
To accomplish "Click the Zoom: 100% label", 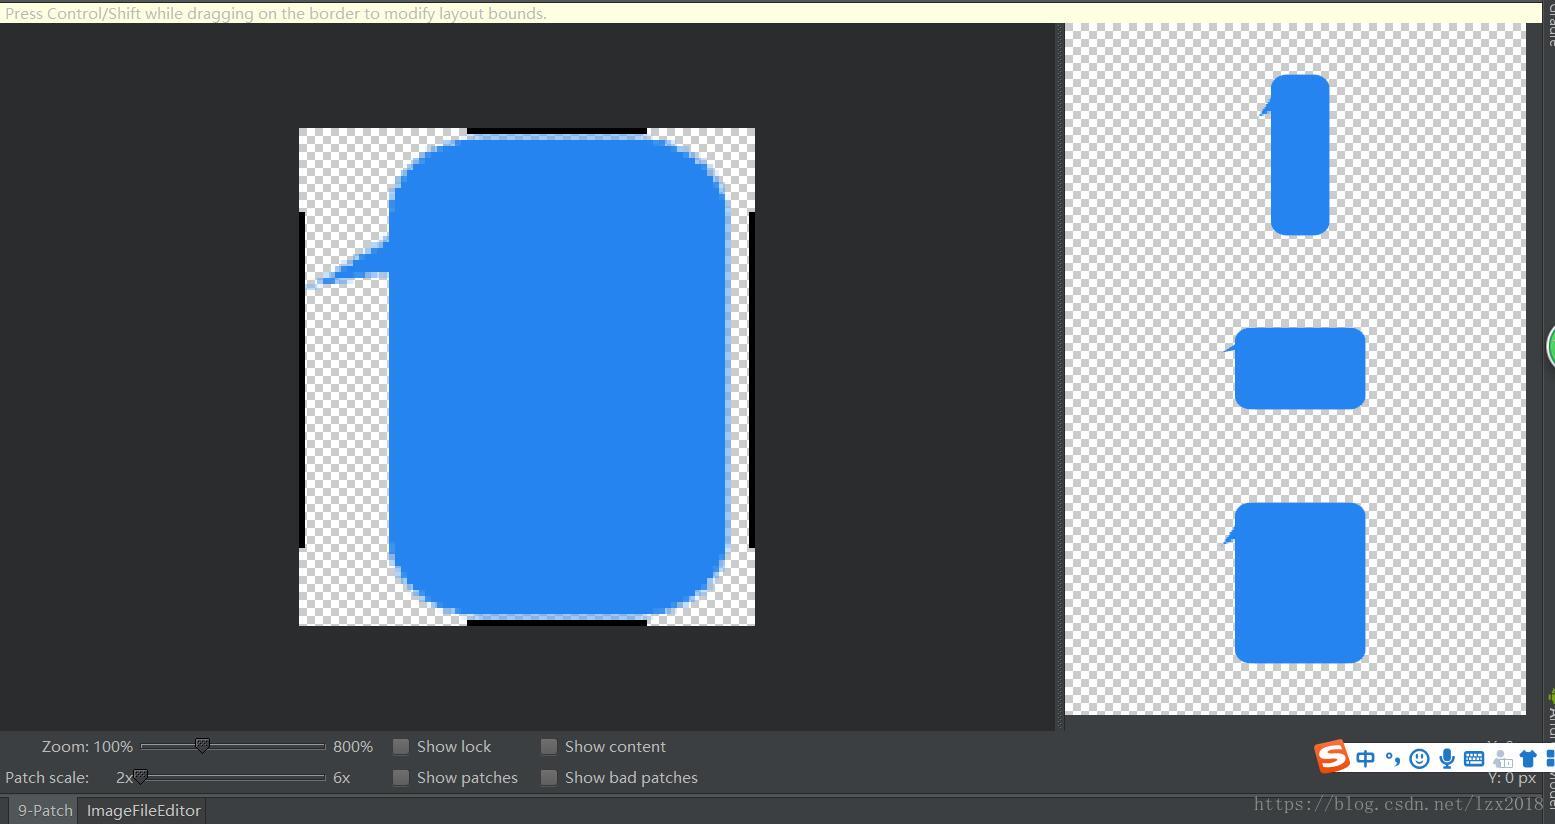I will click(87, 746).
